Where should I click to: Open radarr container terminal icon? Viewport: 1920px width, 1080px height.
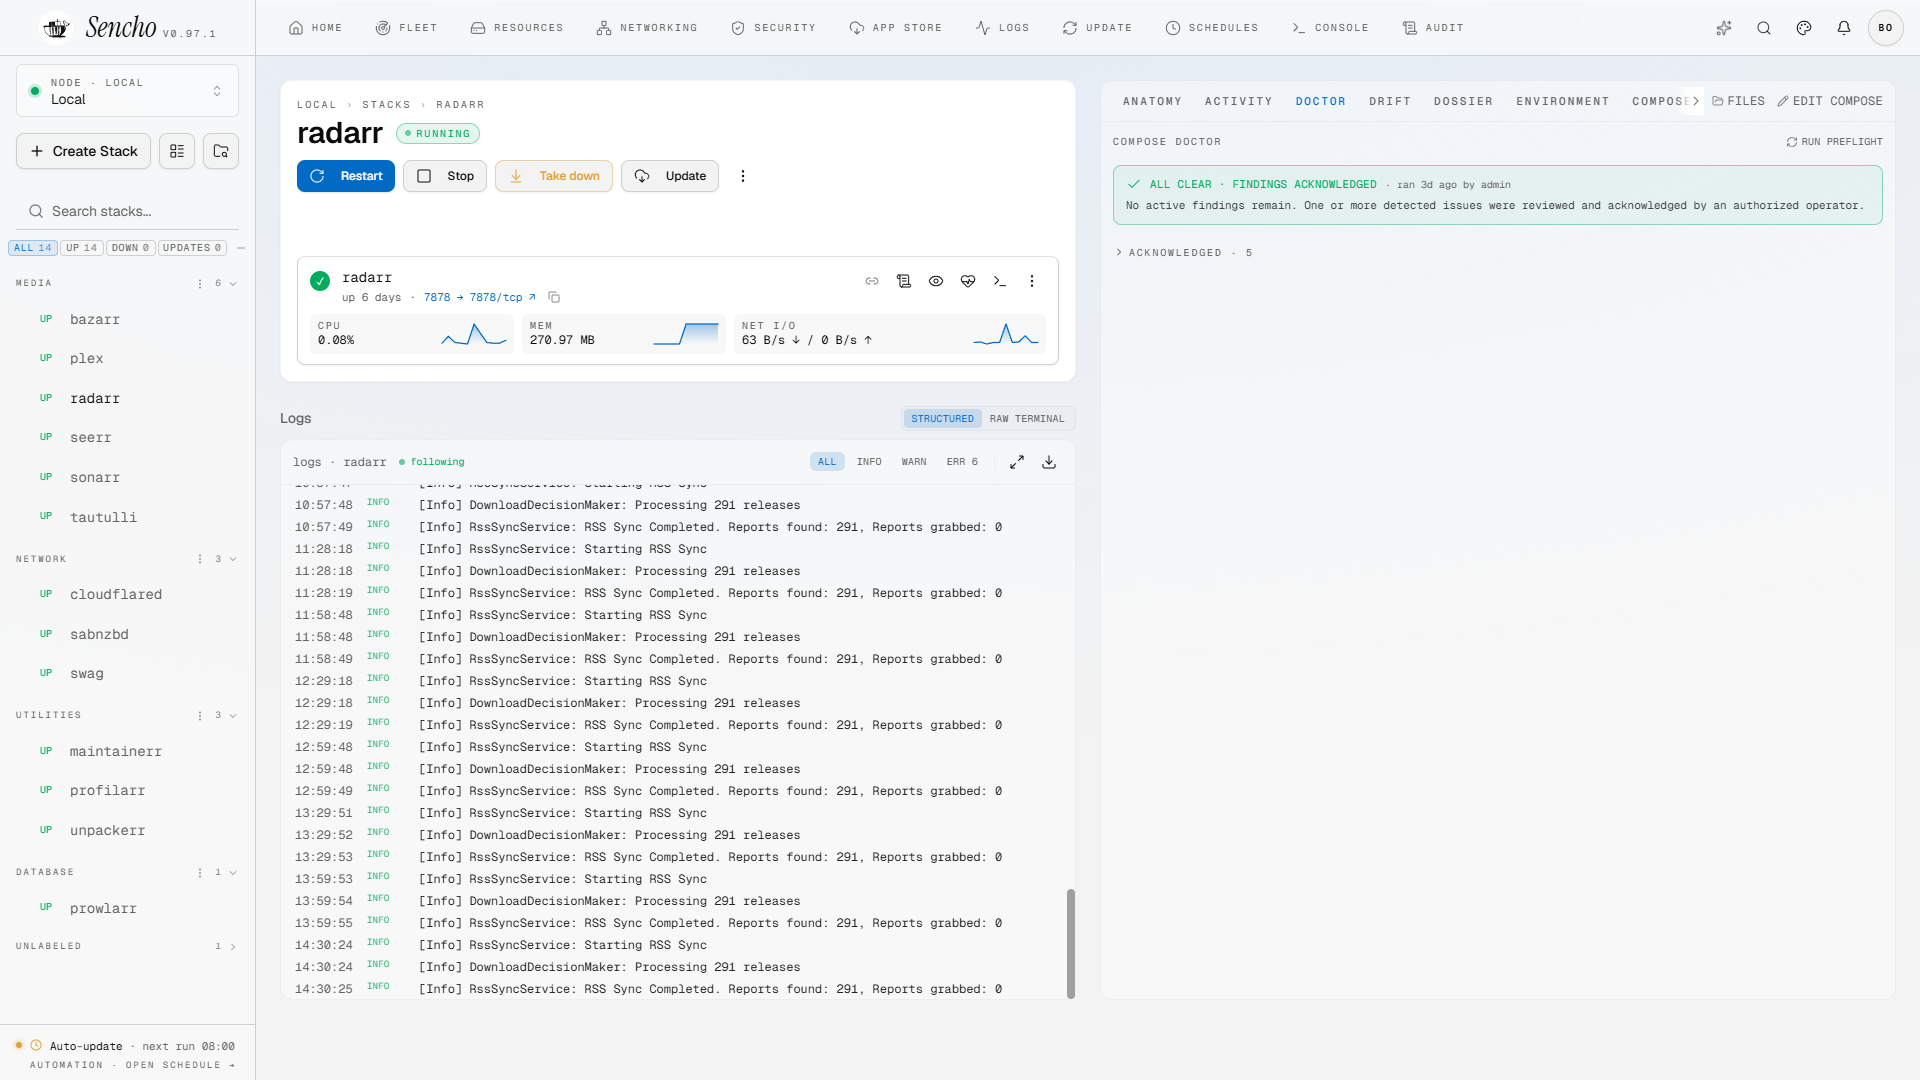[x=1000, y=281]
